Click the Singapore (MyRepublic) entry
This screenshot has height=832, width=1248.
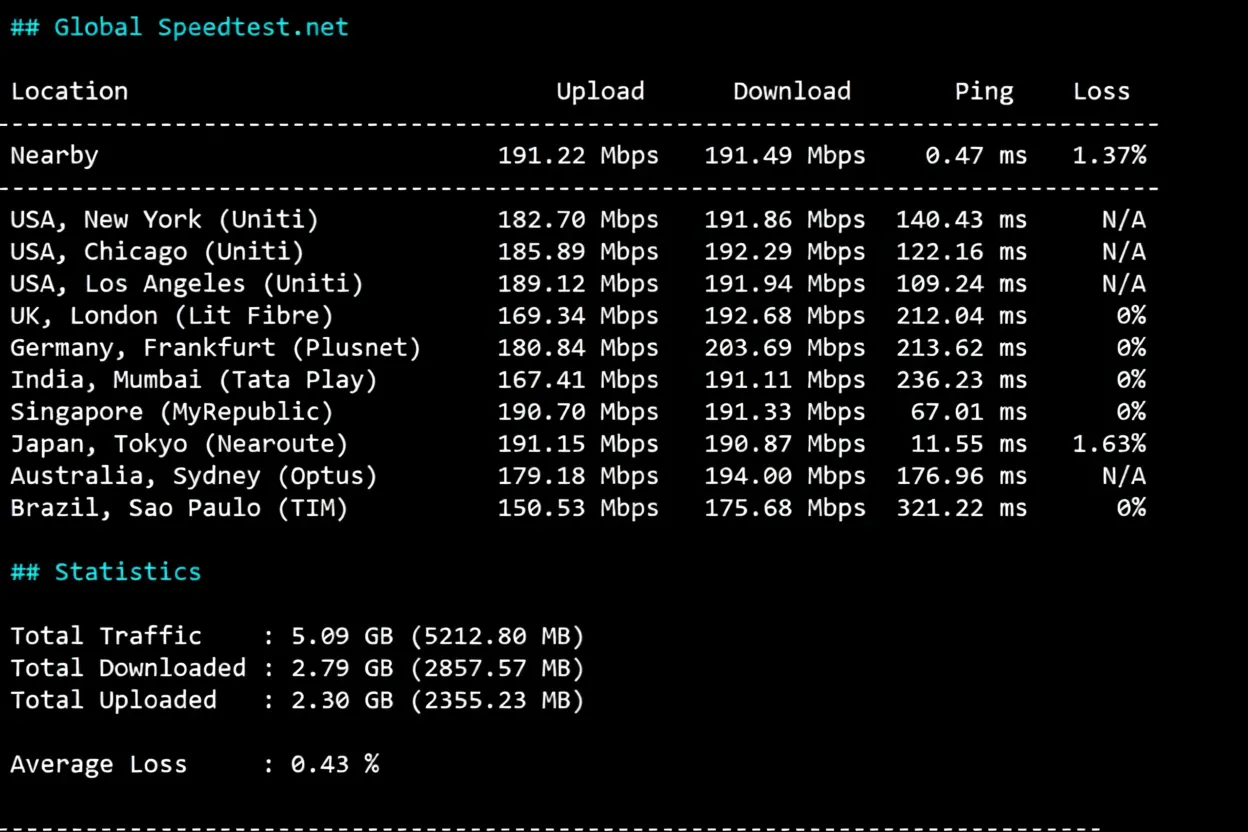[167, 411]
